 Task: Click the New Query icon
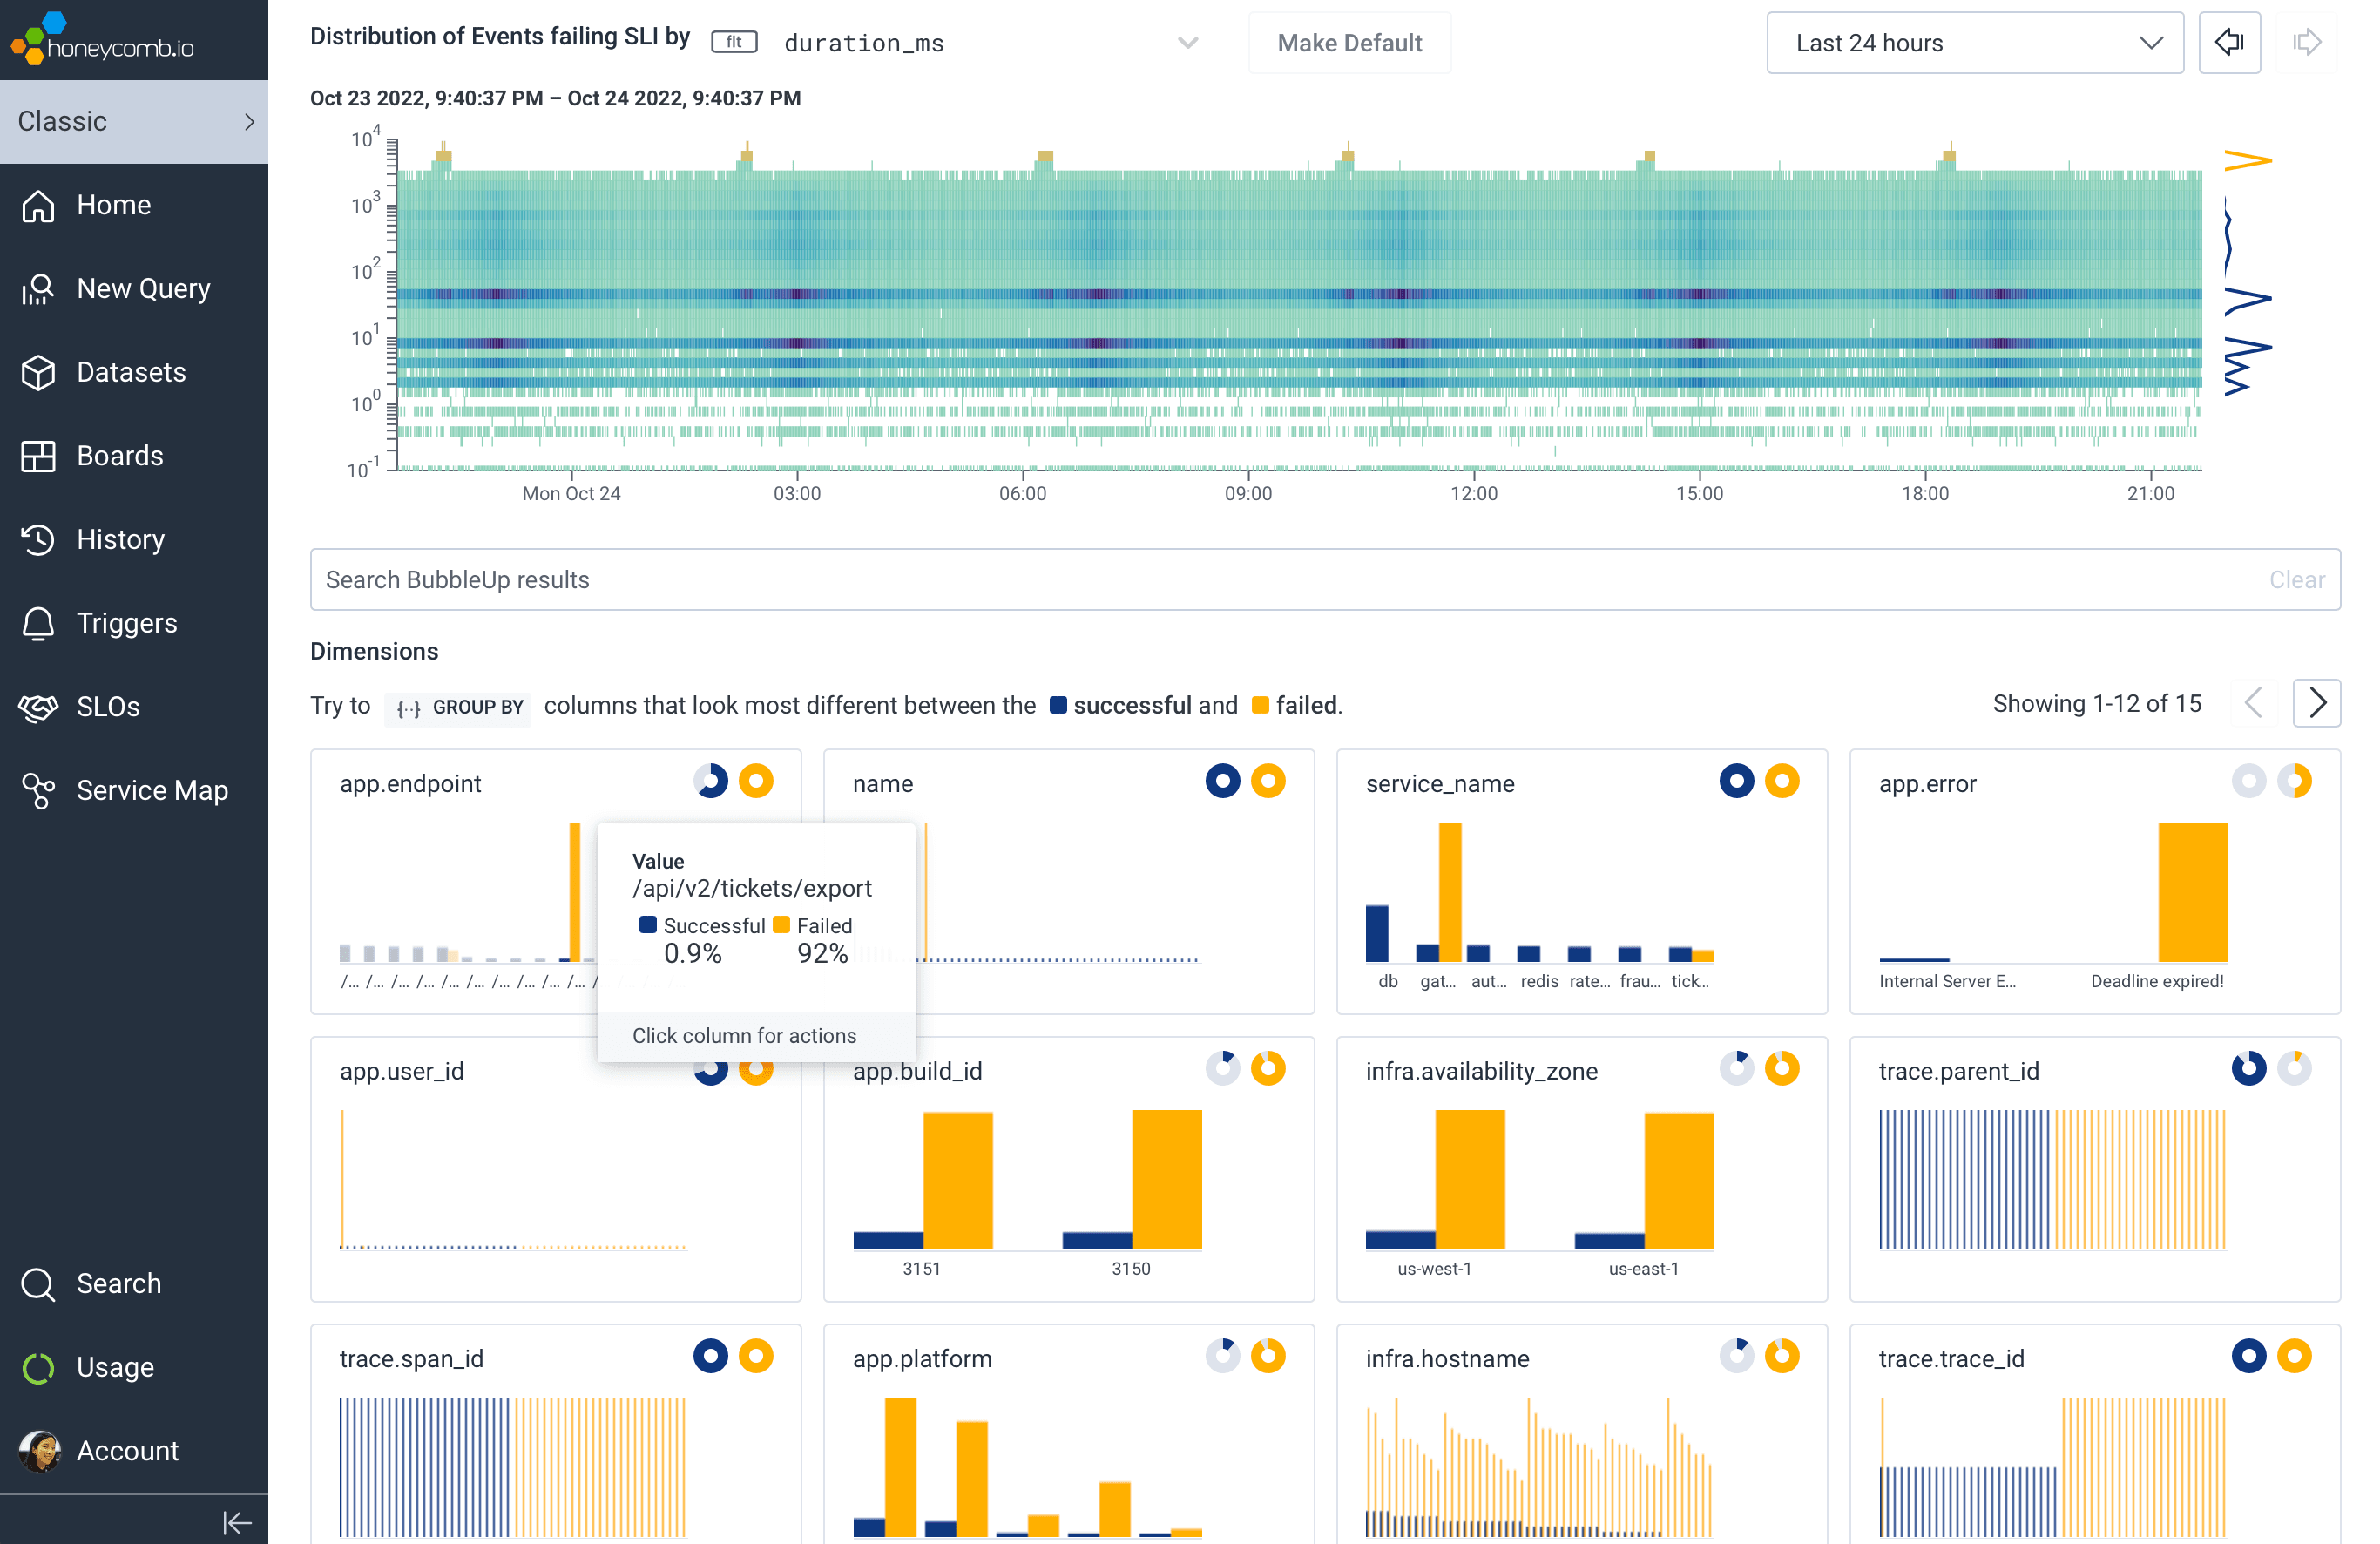tap(38, 289)
